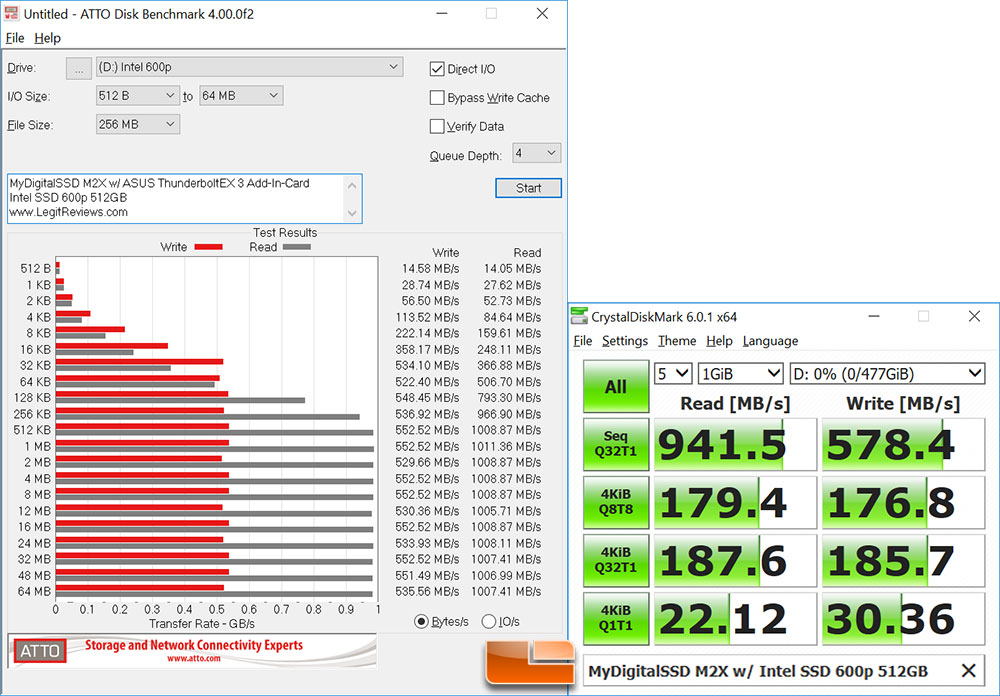Click the Seq write result 578.4
Viewport: 1000px width, 696px height.
tap(903, 444)
